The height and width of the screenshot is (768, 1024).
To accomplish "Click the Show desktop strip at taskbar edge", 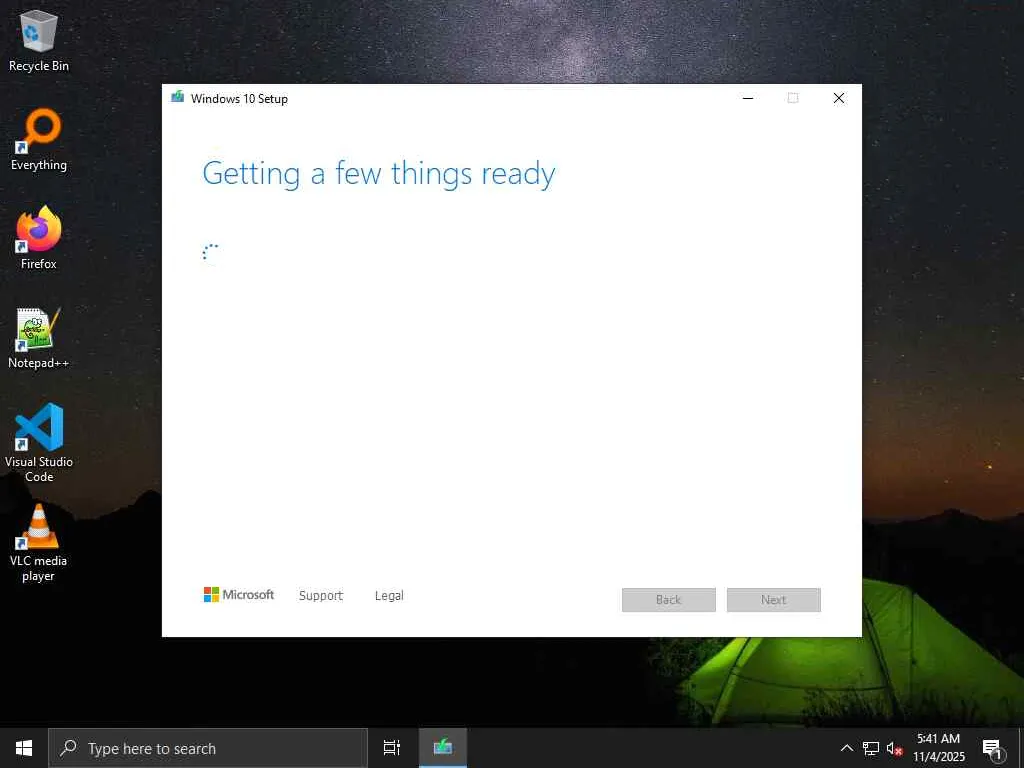I will pyautogui.click(x=1021, y=748).
